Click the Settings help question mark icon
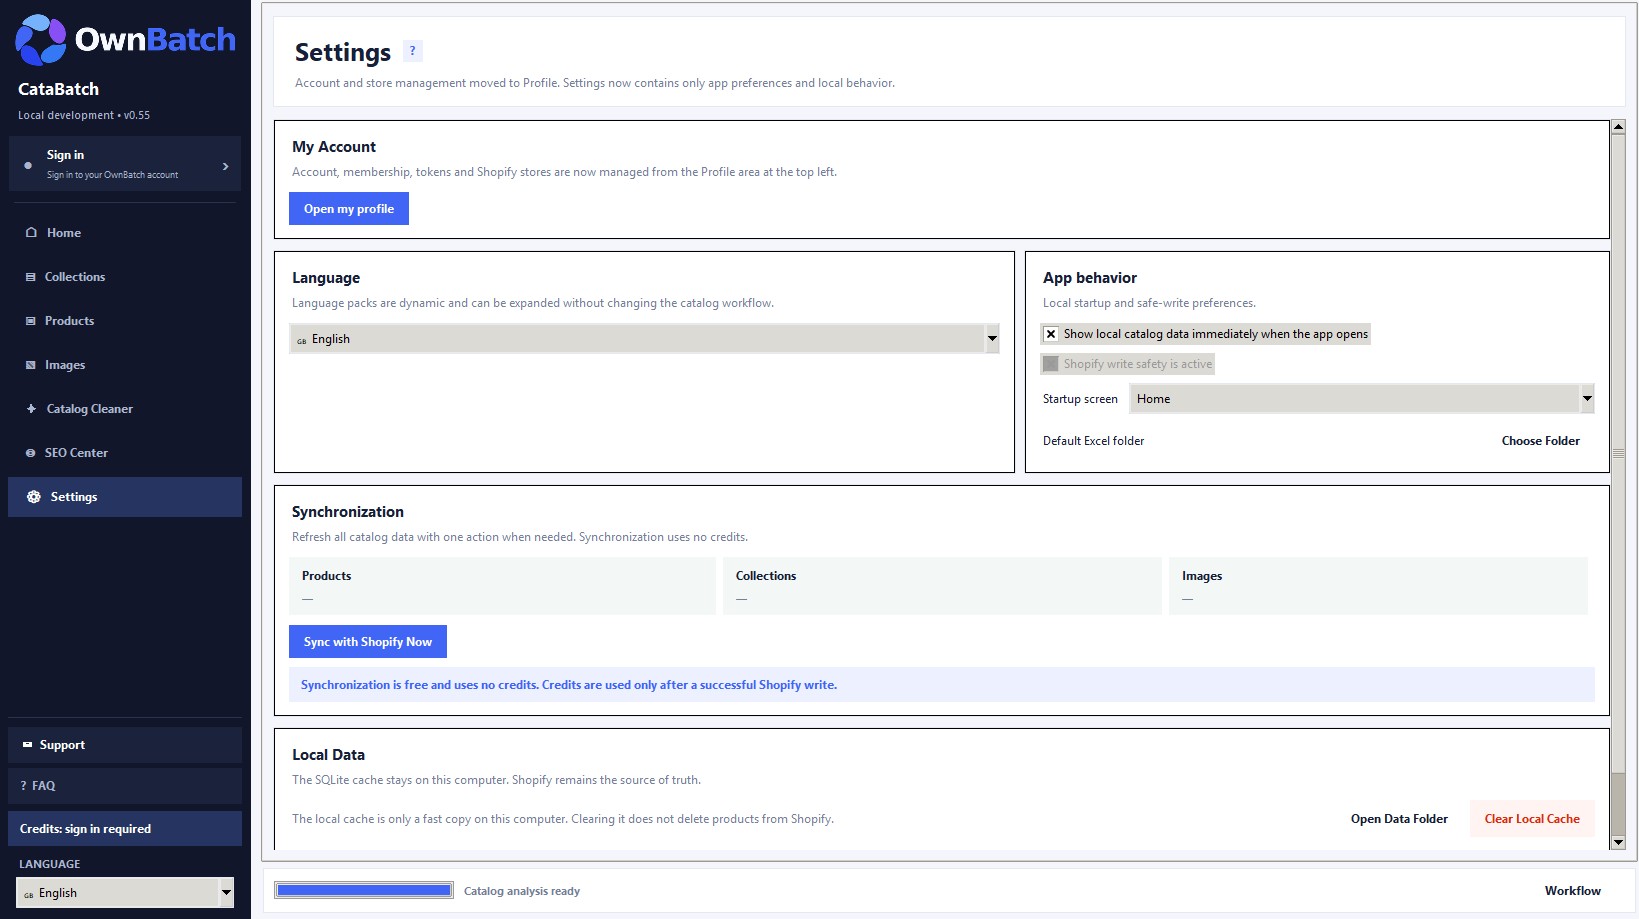 (412, 51)
